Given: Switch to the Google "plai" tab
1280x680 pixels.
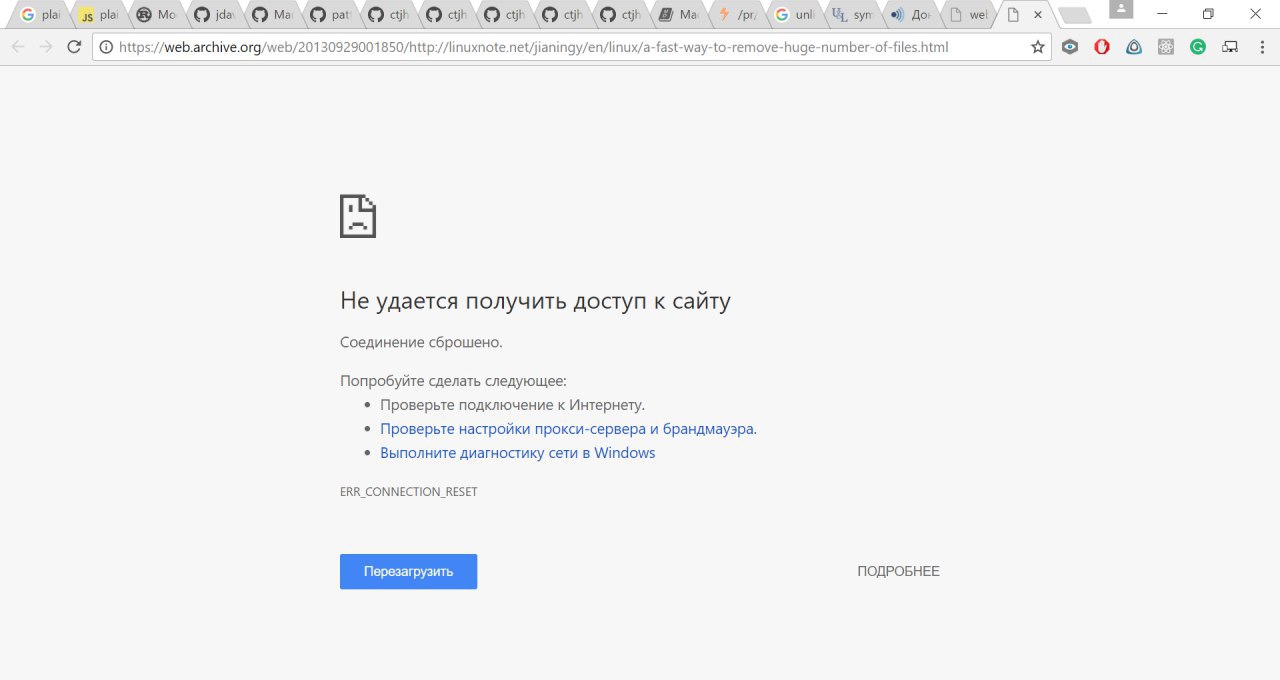Looking at the screenshot, I should (x=40, y=15).
